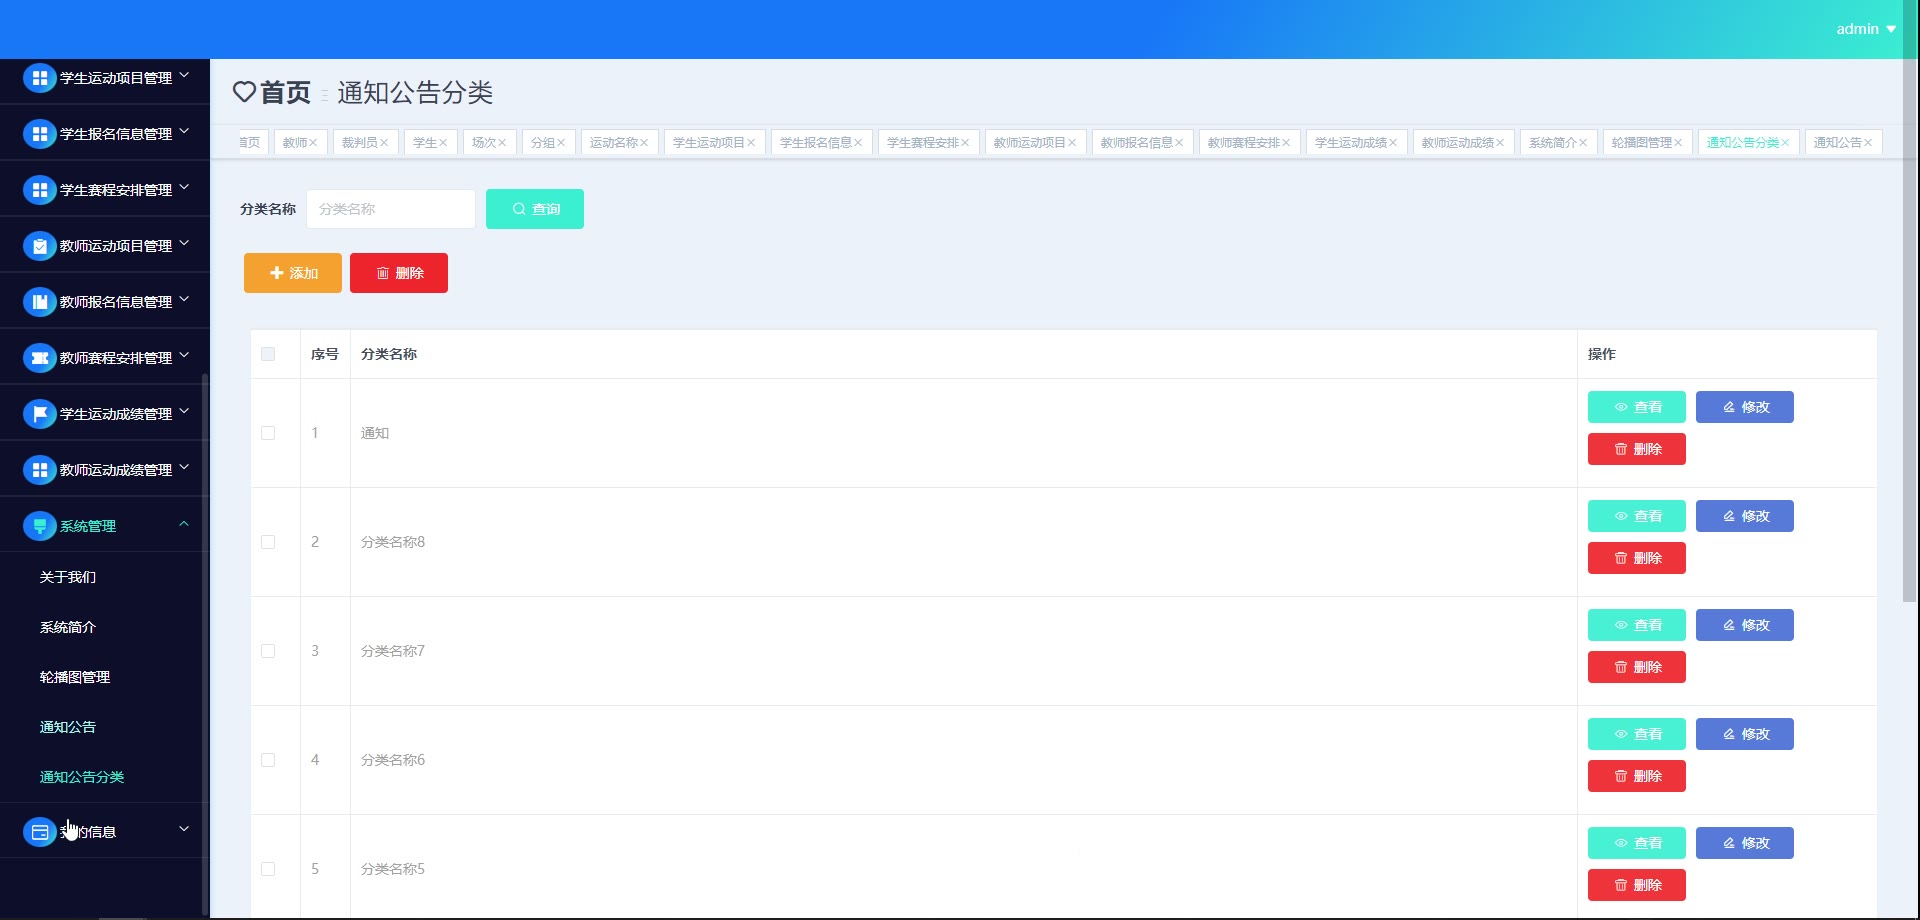Click the 首页 breadcrumb heading link
Viewport: 1920px width, 920px height.
coord(285,92)
